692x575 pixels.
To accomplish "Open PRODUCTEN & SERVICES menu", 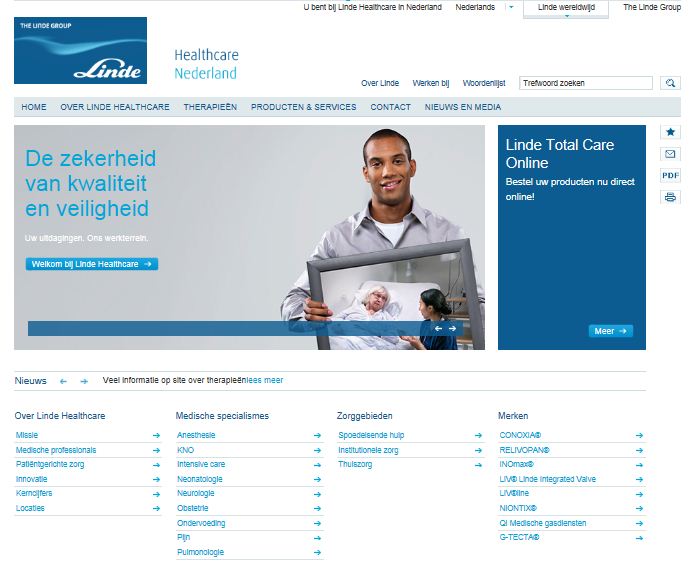I will pyautogui.click(x=304, y=107).
